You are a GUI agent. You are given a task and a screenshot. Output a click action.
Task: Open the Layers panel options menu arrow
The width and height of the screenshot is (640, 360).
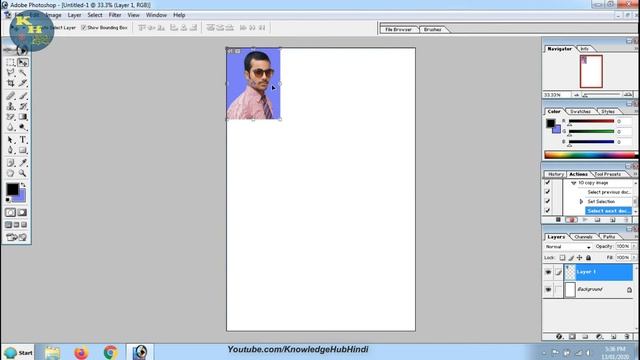(635, 236)
